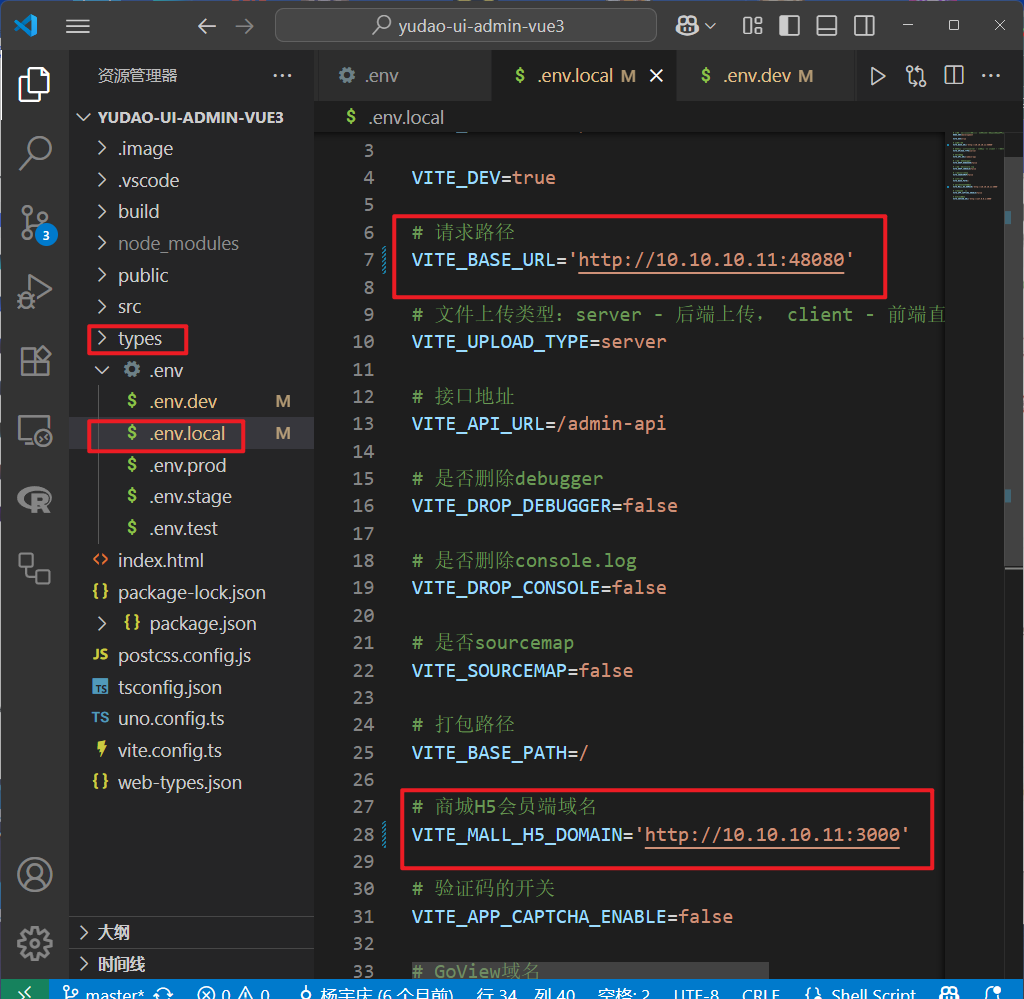Expand the node_modules folder
The width and height of the screenshot is (1024, 999).
point(178,244)
